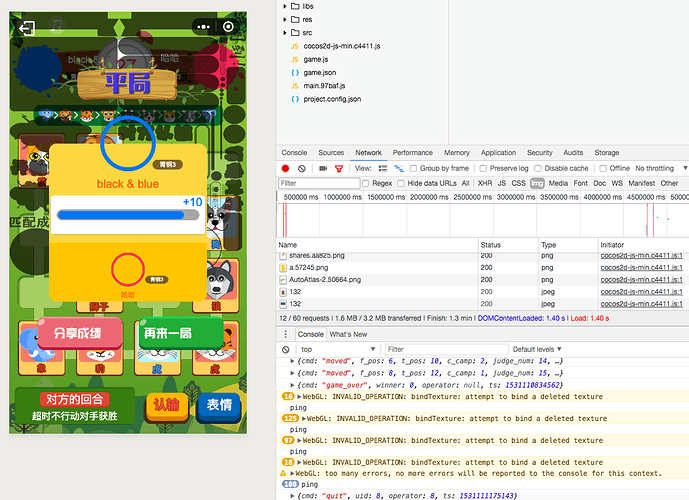
Task: Switch to the Application tab
Action: (x=498, y=153)
